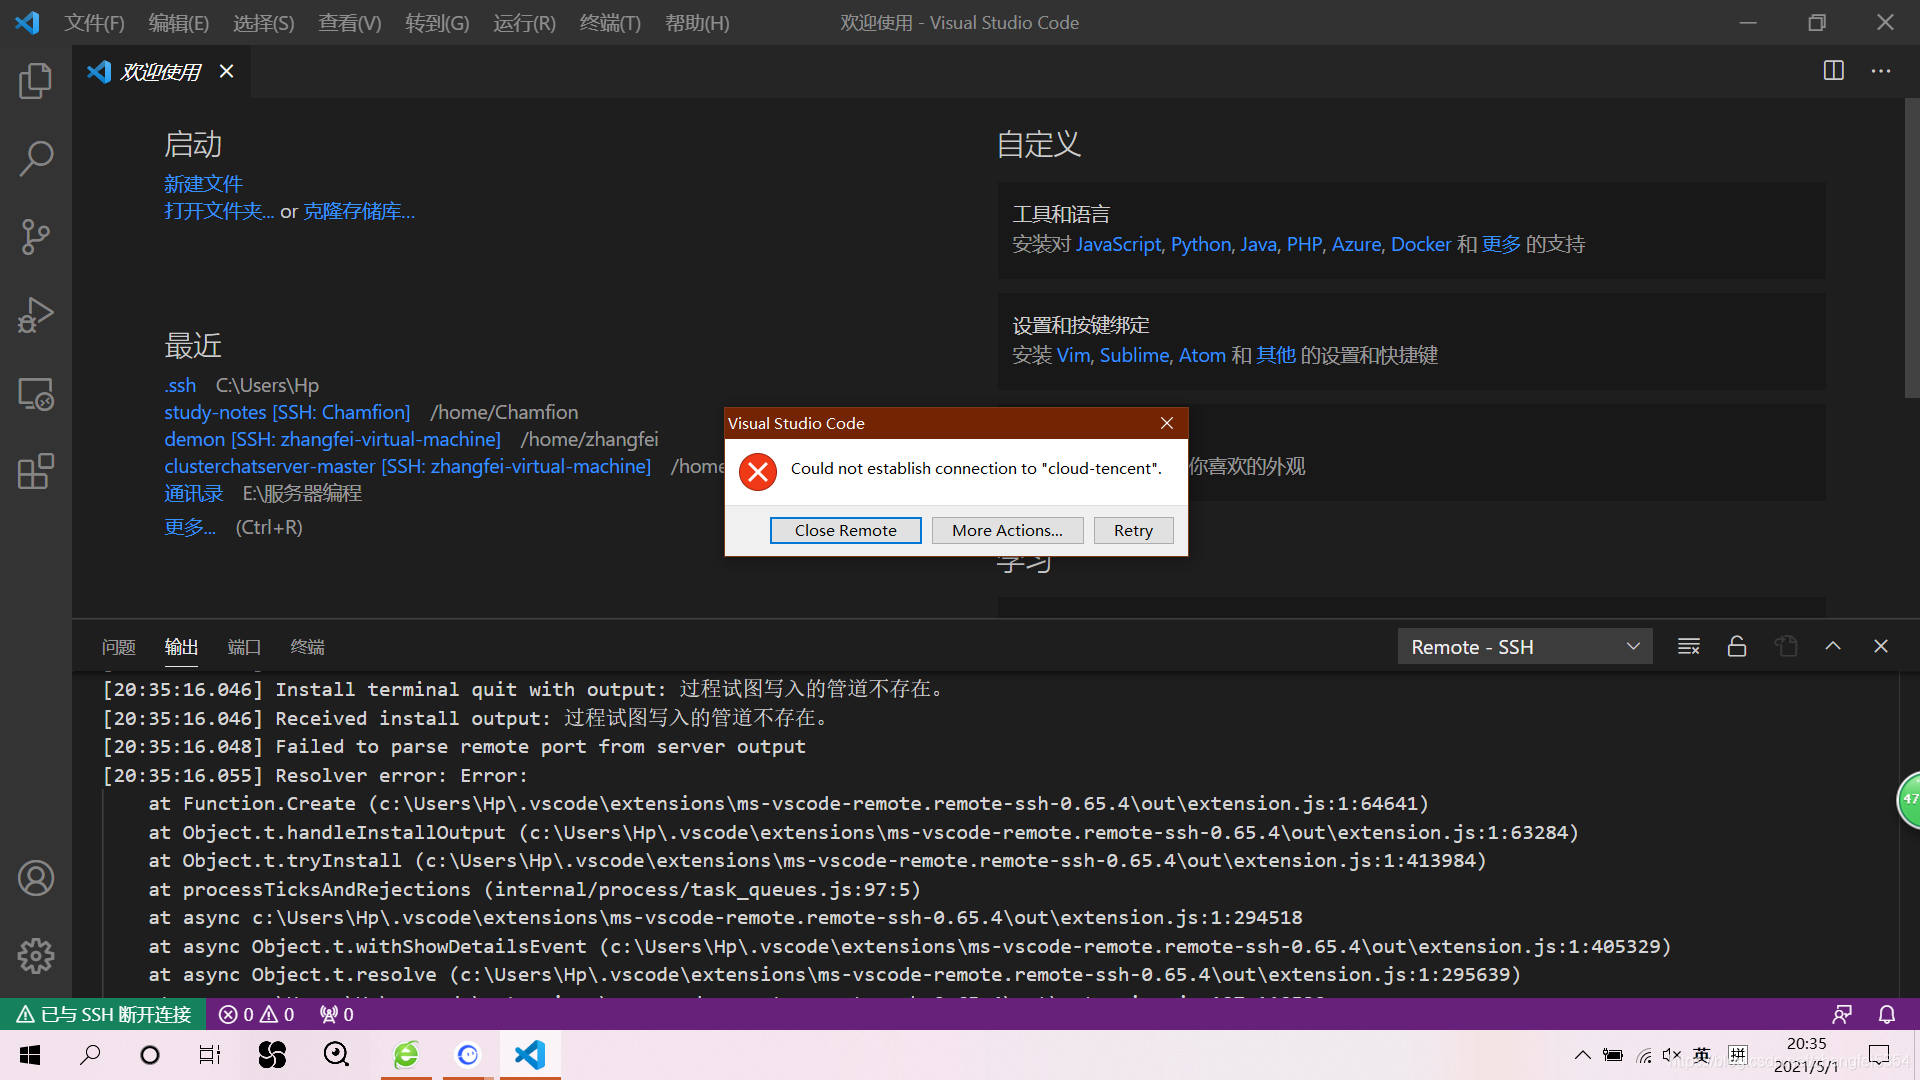Viewport: 1920px width, 1080px height.
Task: Open Remote Explorer in activity bar
Action: point(35,394)
